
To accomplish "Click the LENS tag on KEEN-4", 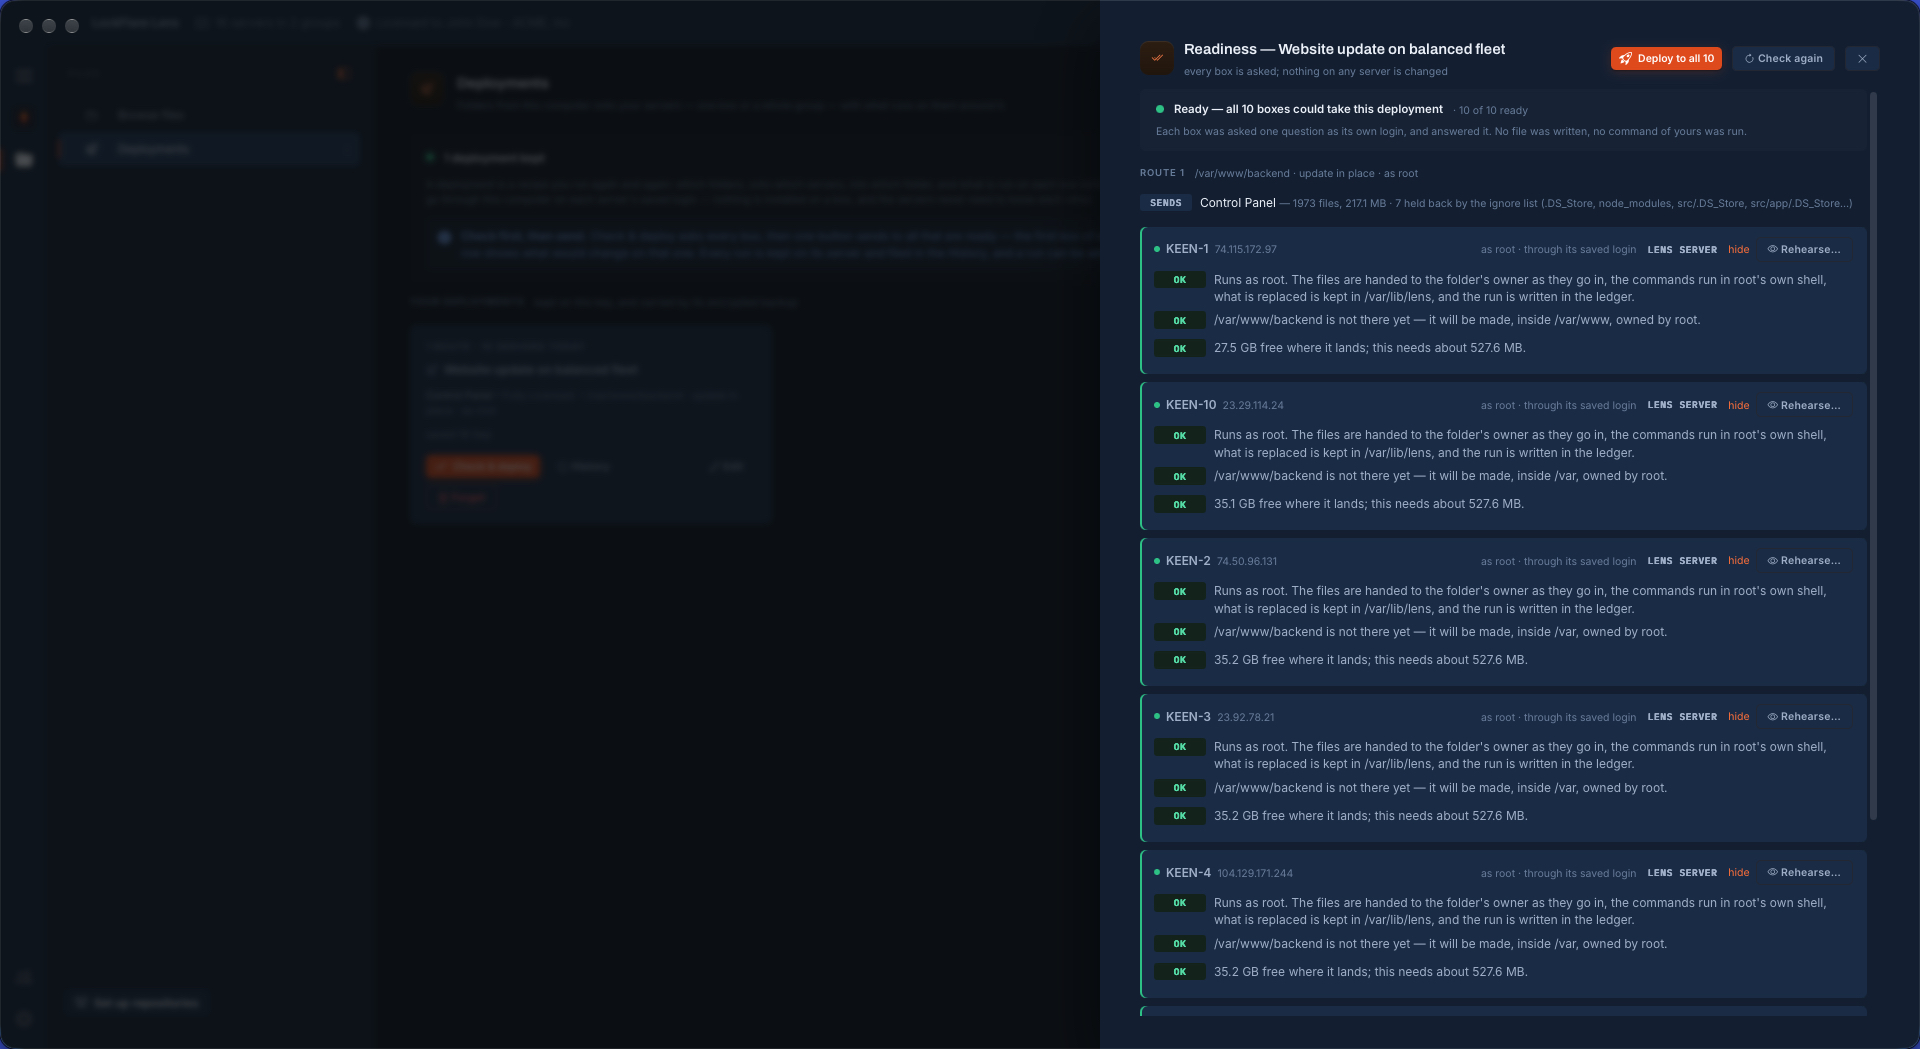I will pos(1660,873).
